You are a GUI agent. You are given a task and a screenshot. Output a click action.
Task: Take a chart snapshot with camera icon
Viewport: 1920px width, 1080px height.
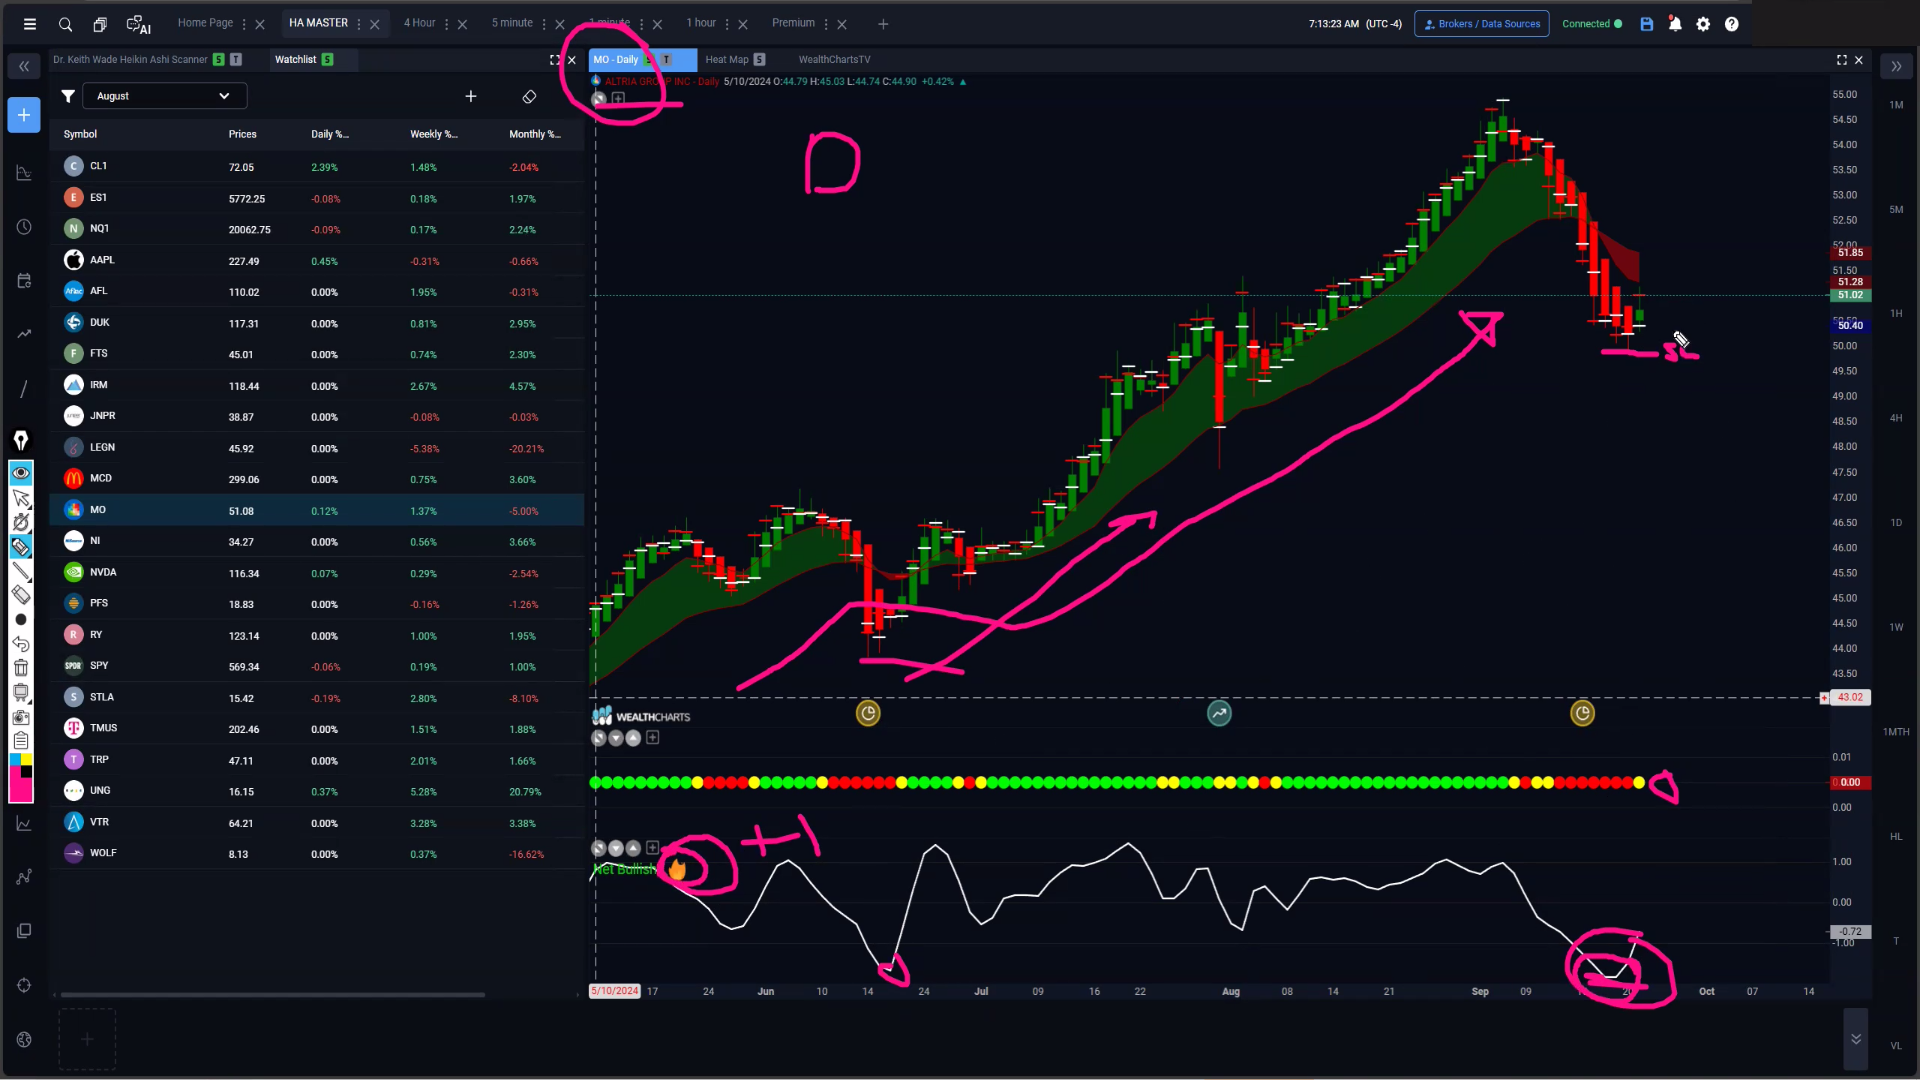pos(21,717)
